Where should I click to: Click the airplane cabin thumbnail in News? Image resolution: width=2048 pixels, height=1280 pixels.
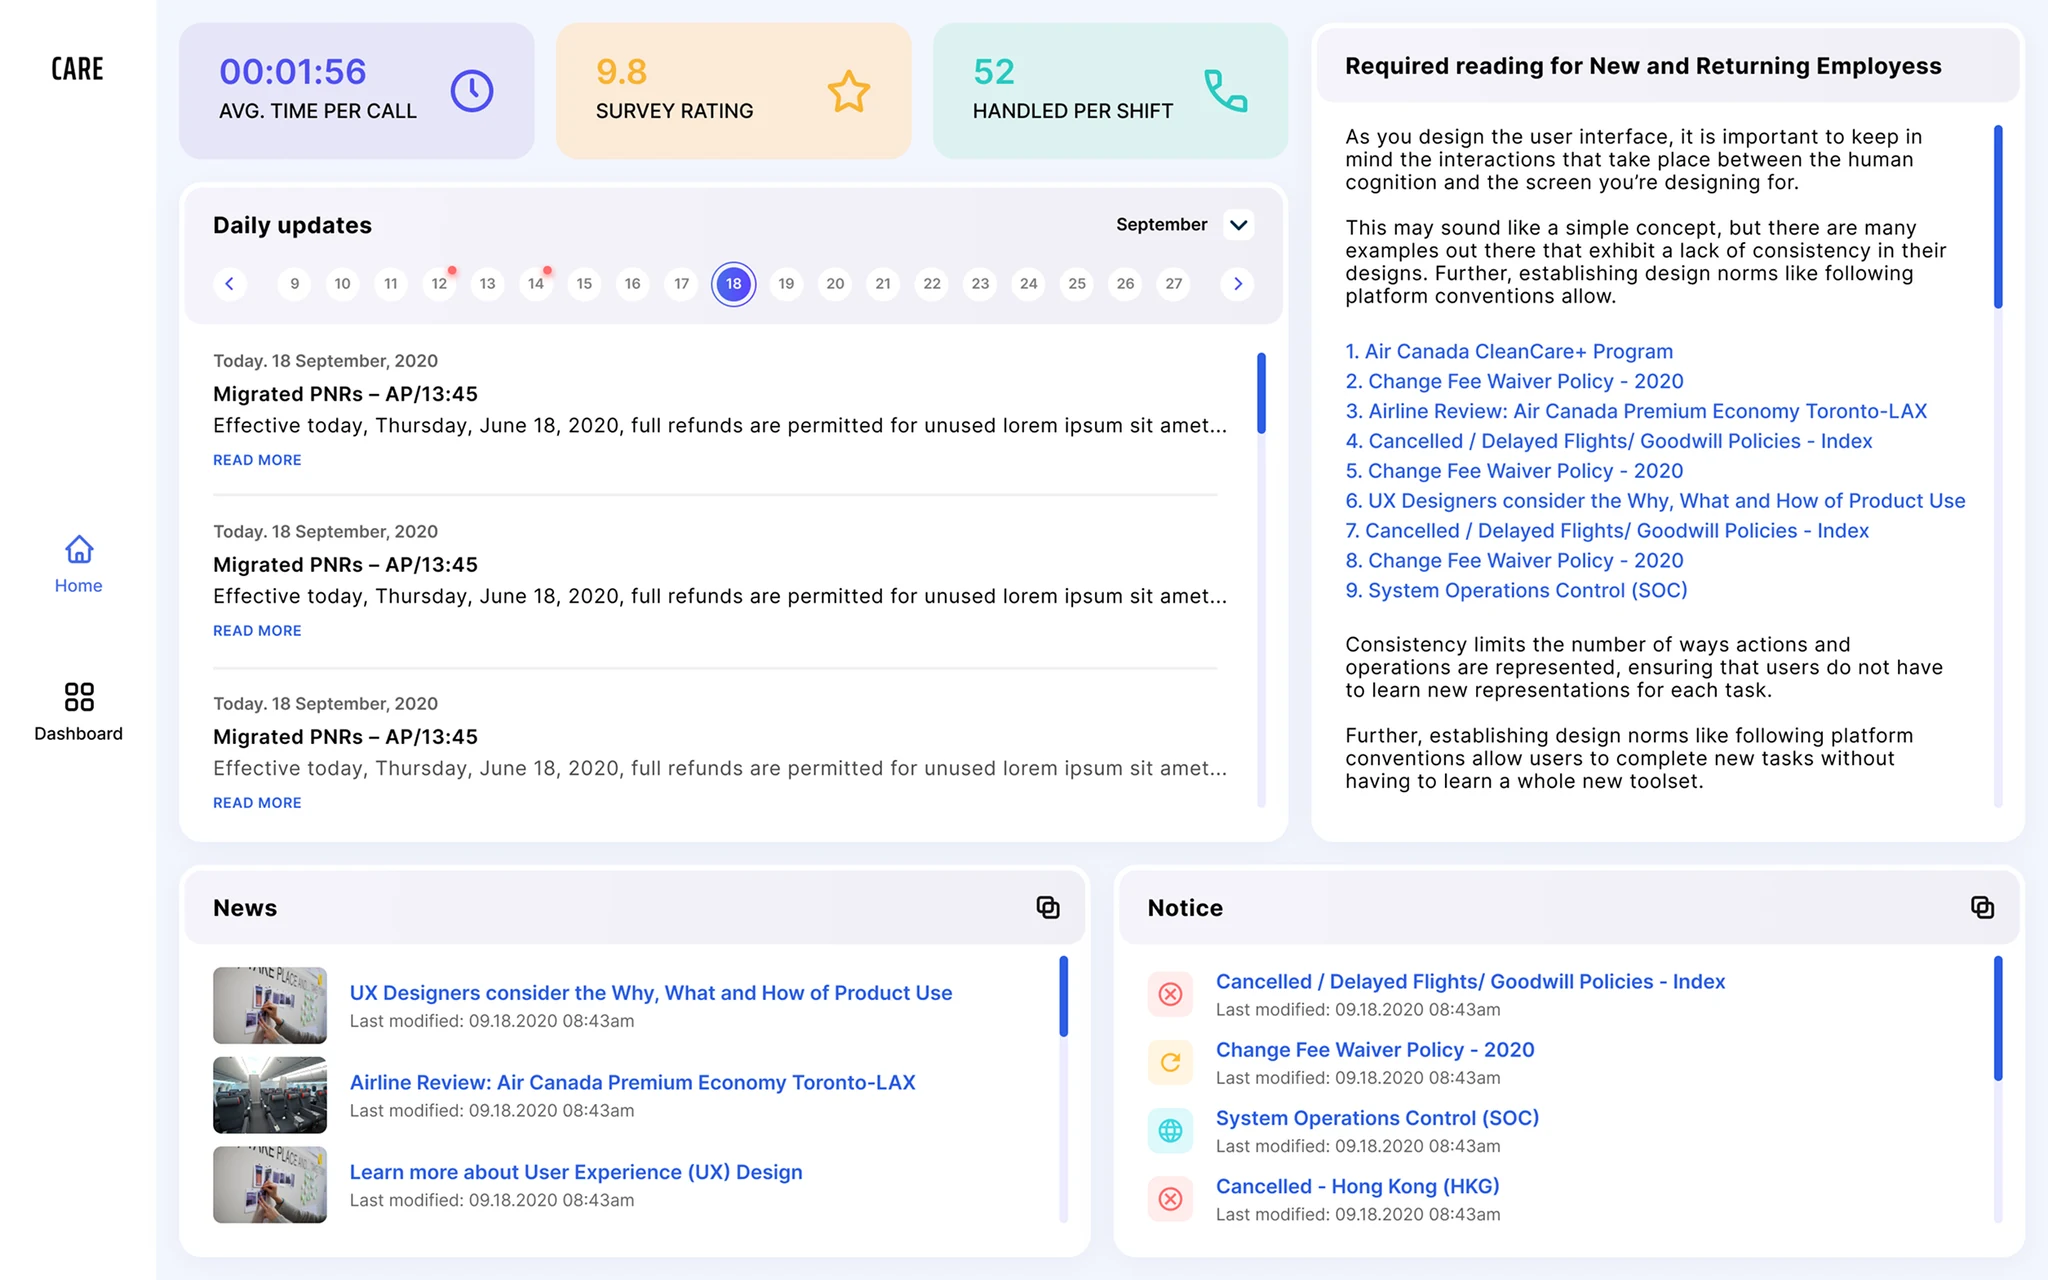point(270,1095)
